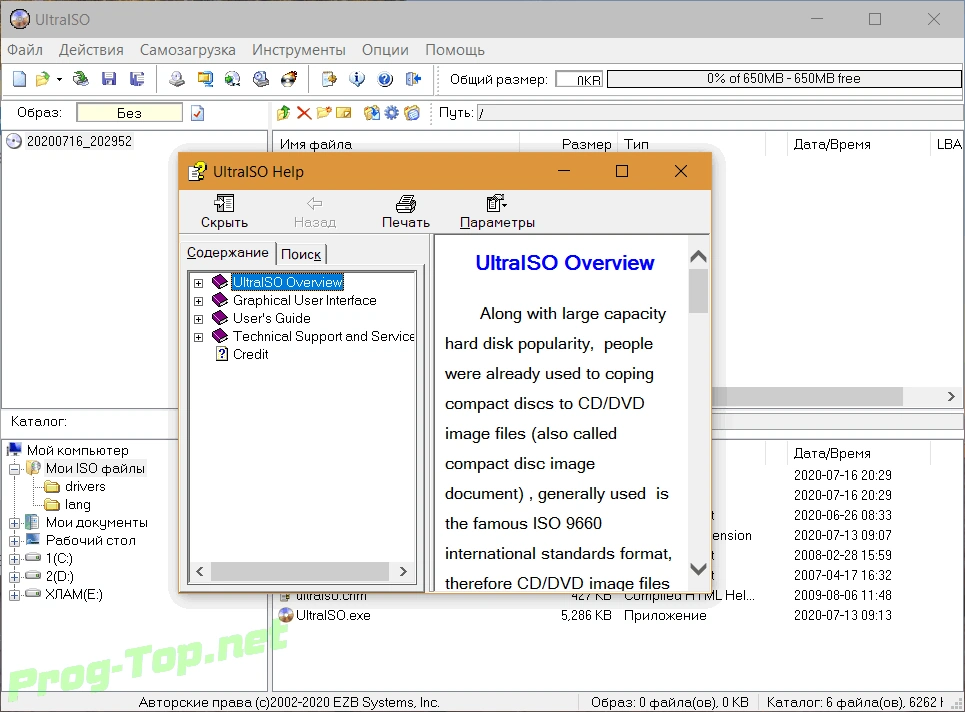The height and width of the screenshot is (712, 965).
Task: Expand the ХЛАМ(E:) drive node
Action: click(15, 595)
